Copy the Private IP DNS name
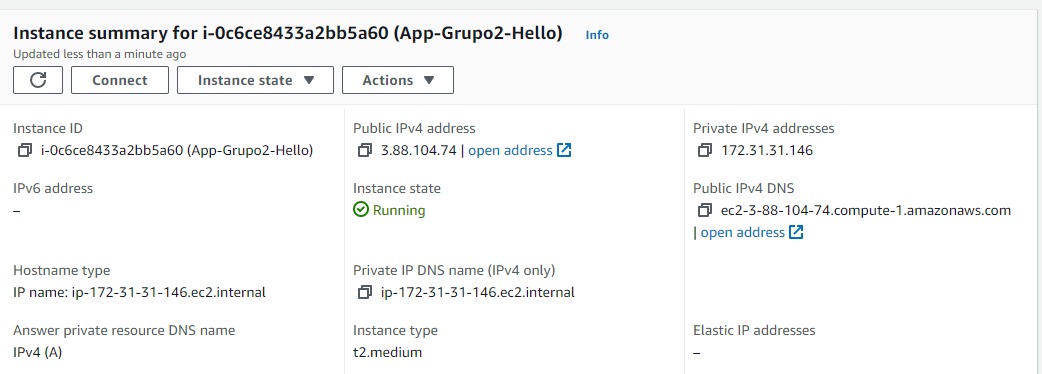Viewport: 1042px width, 374px height. tap(364, 292)
